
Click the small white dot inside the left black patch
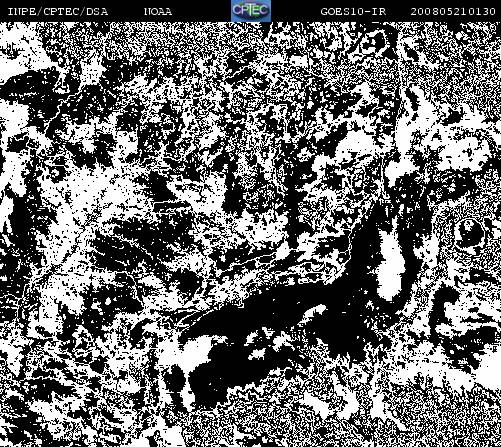pos(108,302)
